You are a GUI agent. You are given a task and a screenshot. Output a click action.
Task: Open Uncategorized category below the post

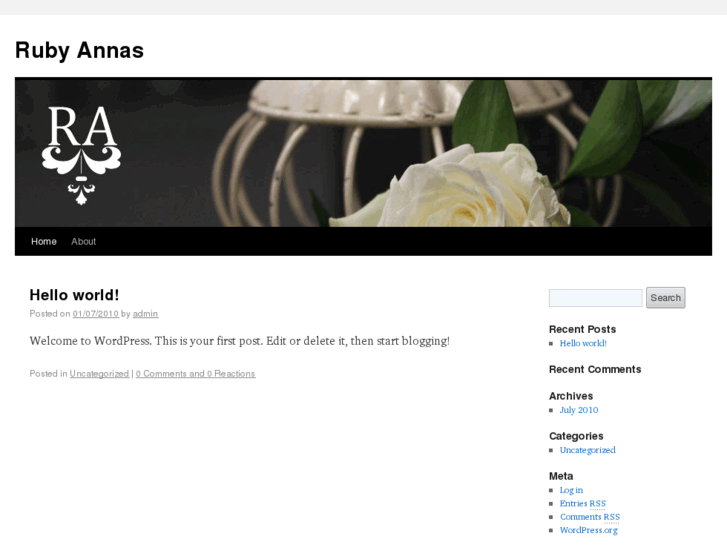tap(99, 374)
